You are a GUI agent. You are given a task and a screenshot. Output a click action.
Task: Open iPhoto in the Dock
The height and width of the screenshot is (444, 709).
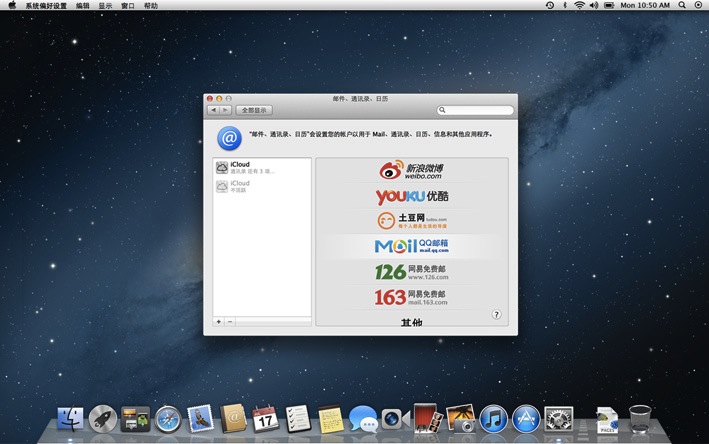coord(461,418)
